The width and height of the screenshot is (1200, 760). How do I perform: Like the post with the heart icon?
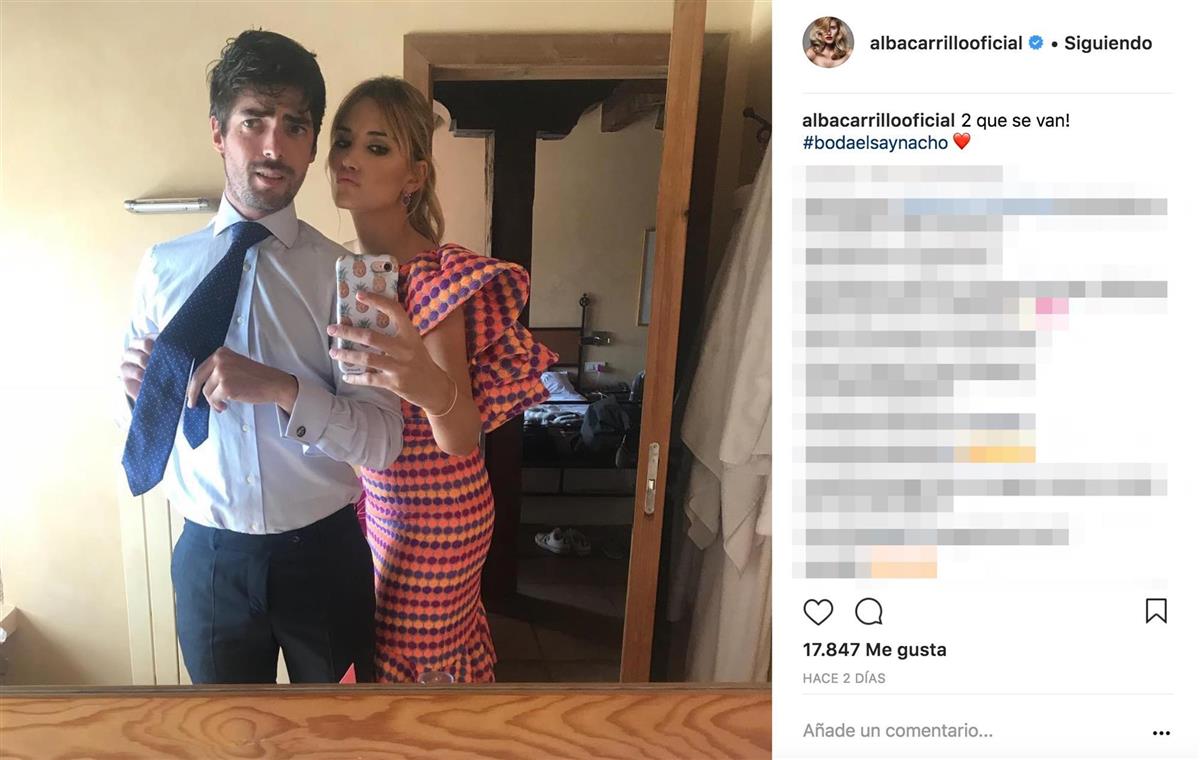[818, 611]
